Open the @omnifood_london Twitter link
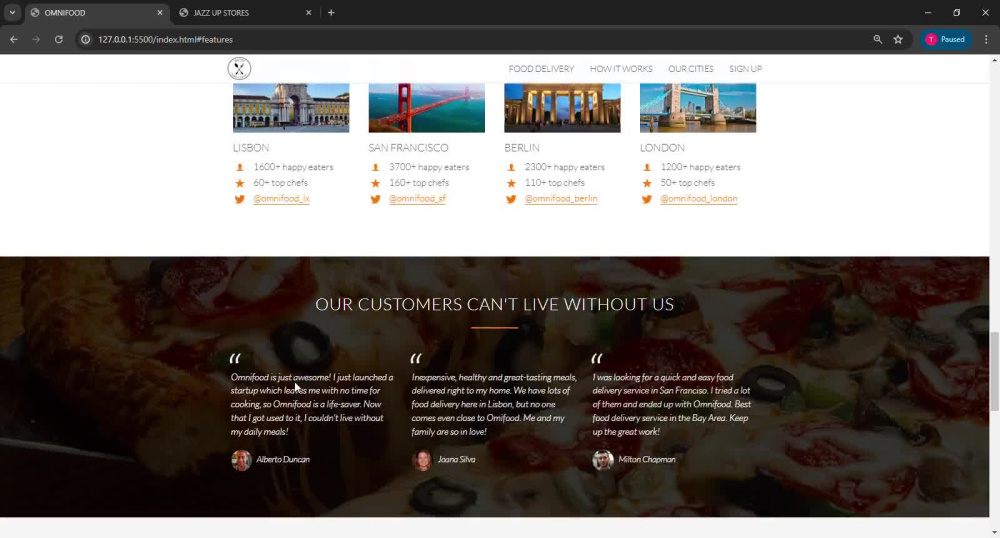This screenshot has width=1000, height=538. coord(699,199)
